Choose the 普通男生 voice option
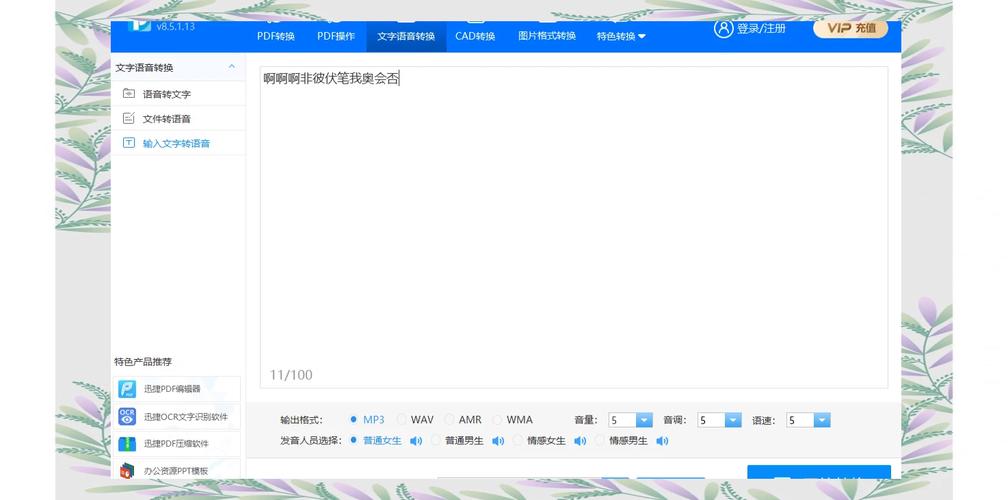 point(458,441)
